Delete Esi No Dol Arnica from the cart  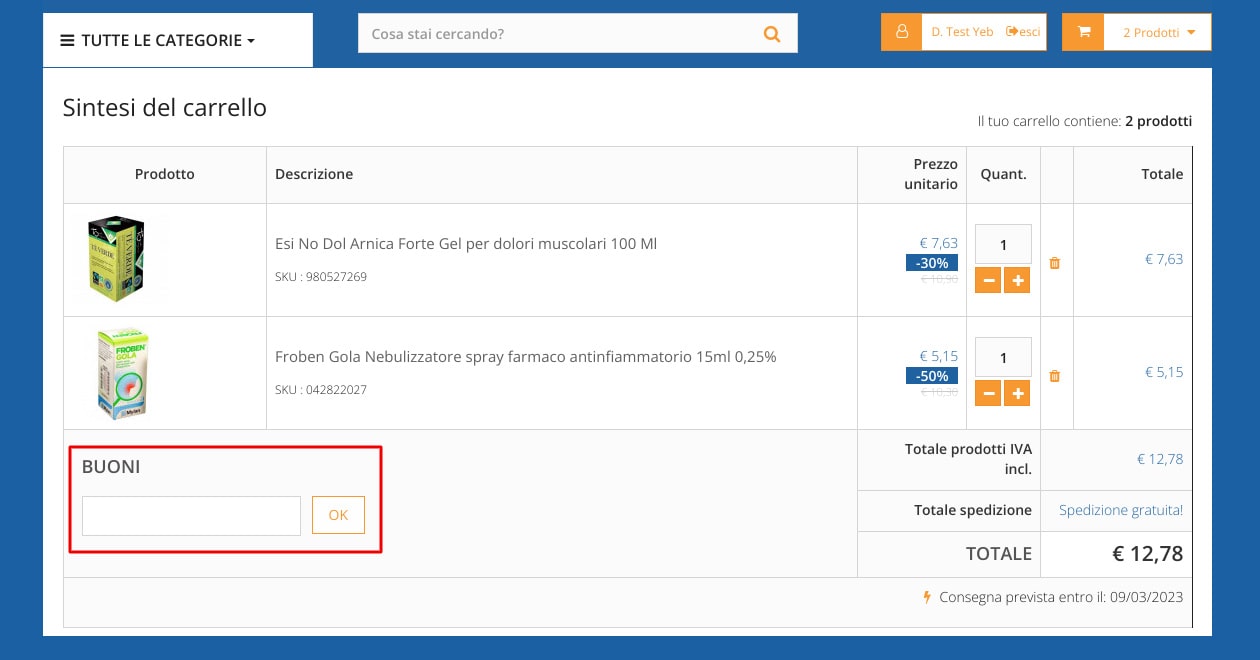[x=1055, y=263]
